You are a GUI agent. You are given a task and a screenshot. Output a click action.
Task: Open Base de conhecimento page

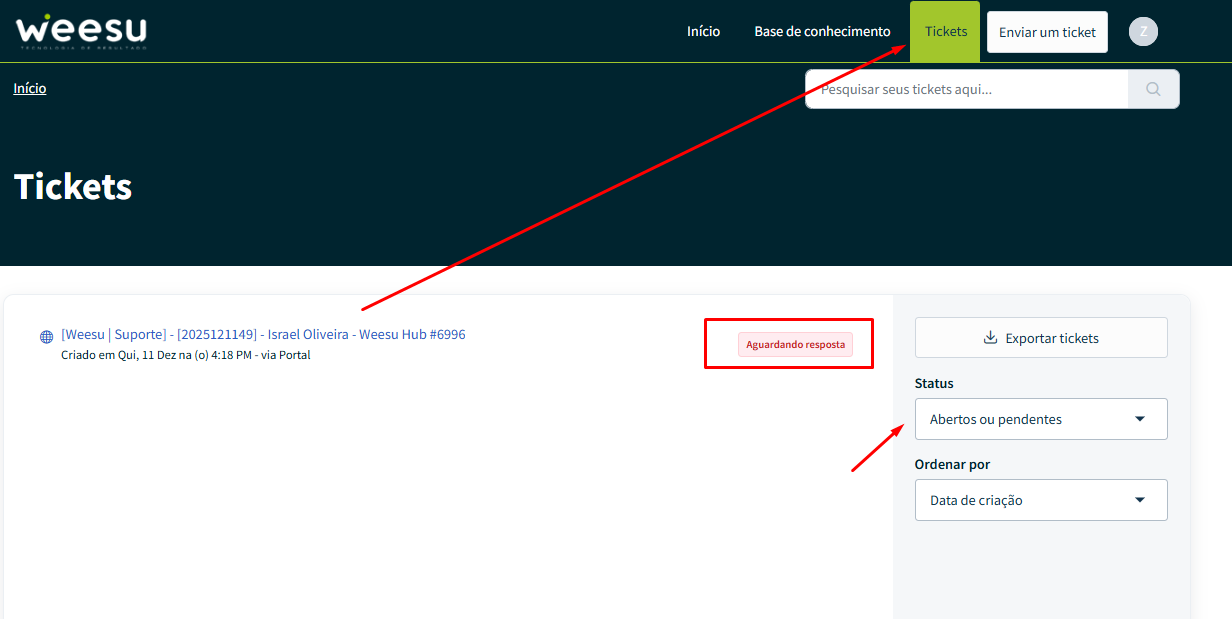point(822,31)
